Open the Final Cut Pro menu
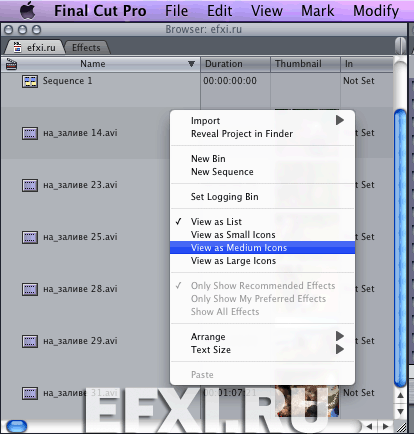Image resolution: width=414 pixels, height=434 pixels. click(100, 11)
